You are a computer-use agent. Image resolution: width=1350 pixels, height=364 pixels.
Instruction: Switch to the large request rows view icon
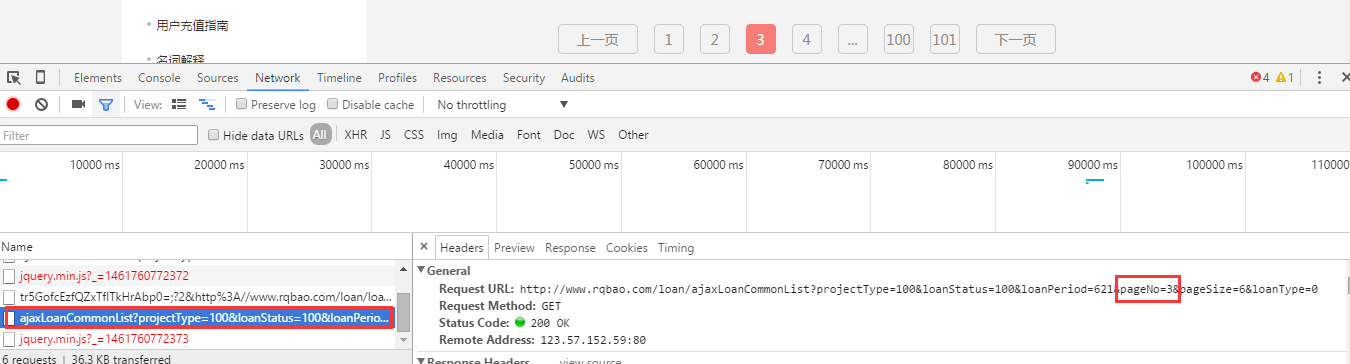[179, 104]
